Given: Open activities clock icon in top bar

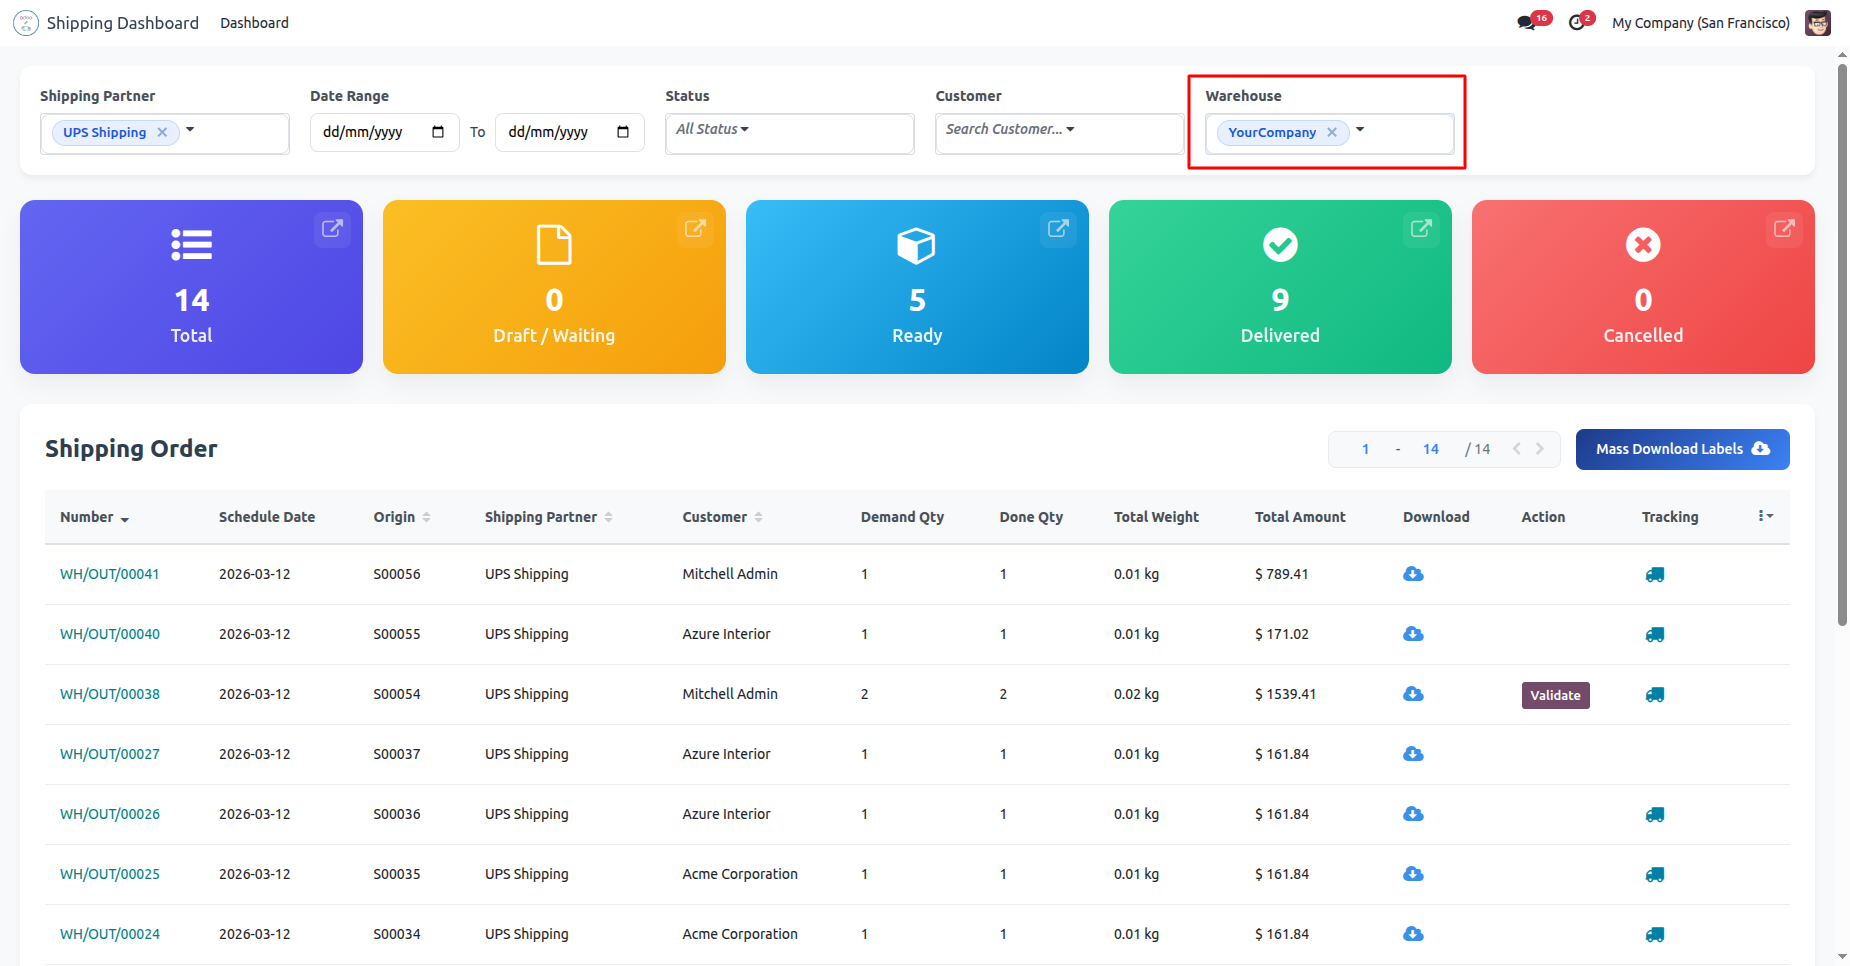Looking at the screenshot, I should [x=1577, y=23].
